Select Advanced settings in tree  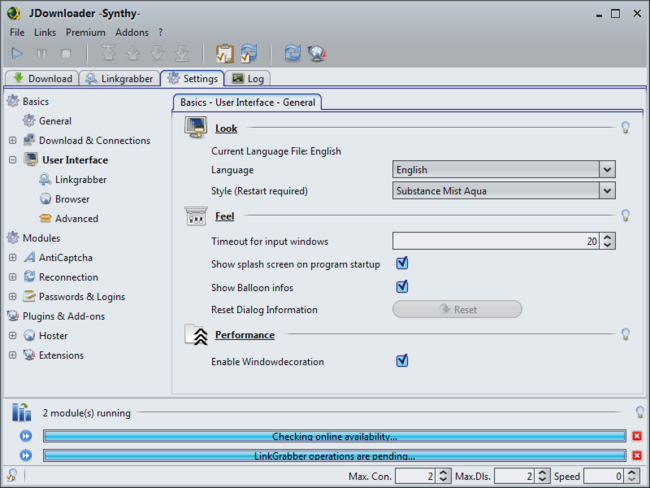pyautogui.click(x=69, y=219)
